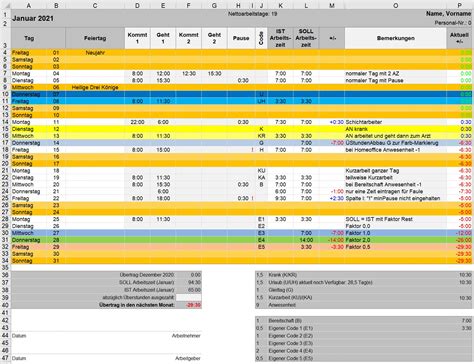Click the 'Gleittag (G)' legend row
The height and width of the screenshot is (364, 474).
pos(364,290)
